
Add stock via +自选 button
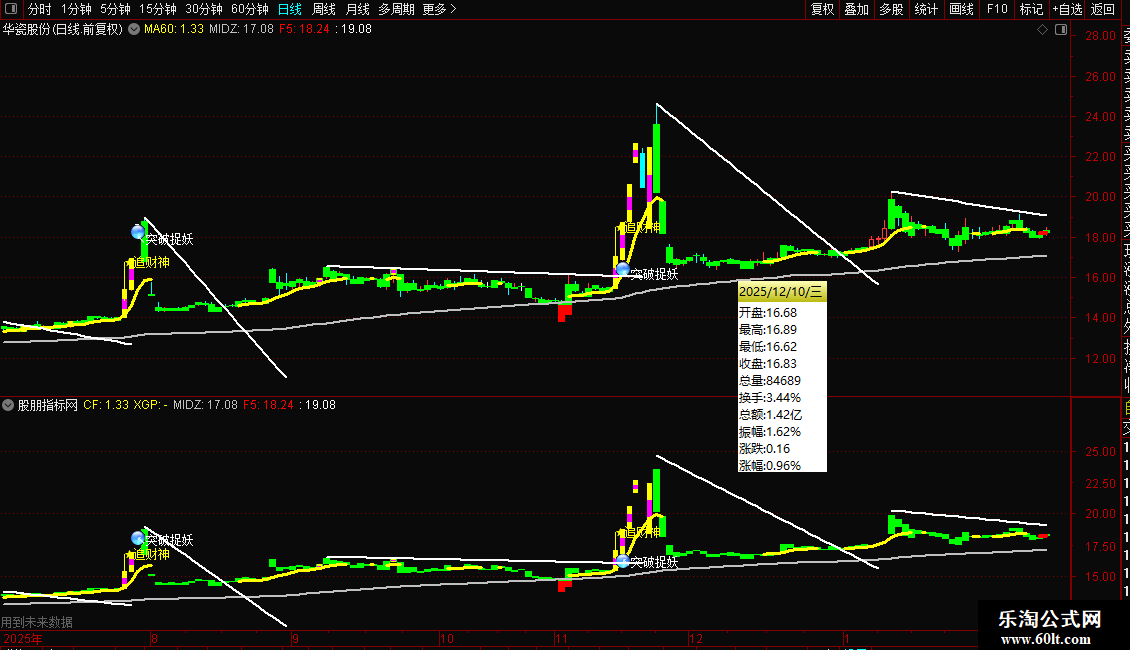coord(1068,9)
